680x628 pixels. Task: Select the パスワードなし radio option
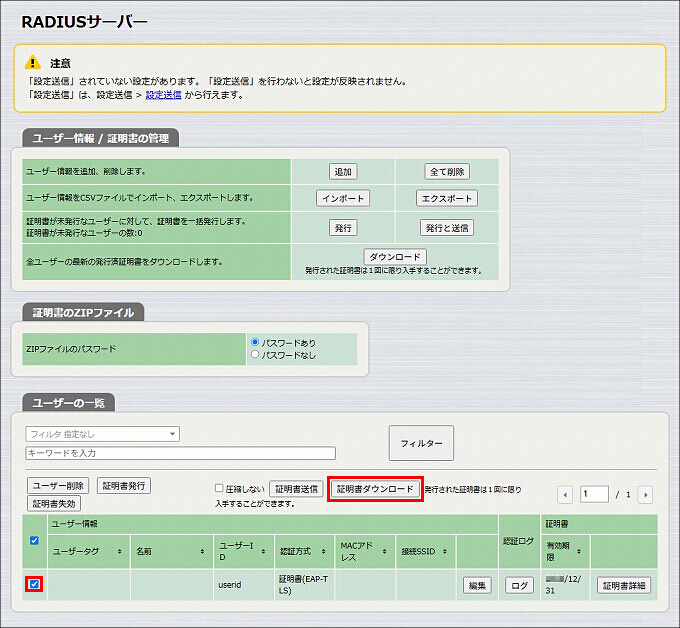255,354
